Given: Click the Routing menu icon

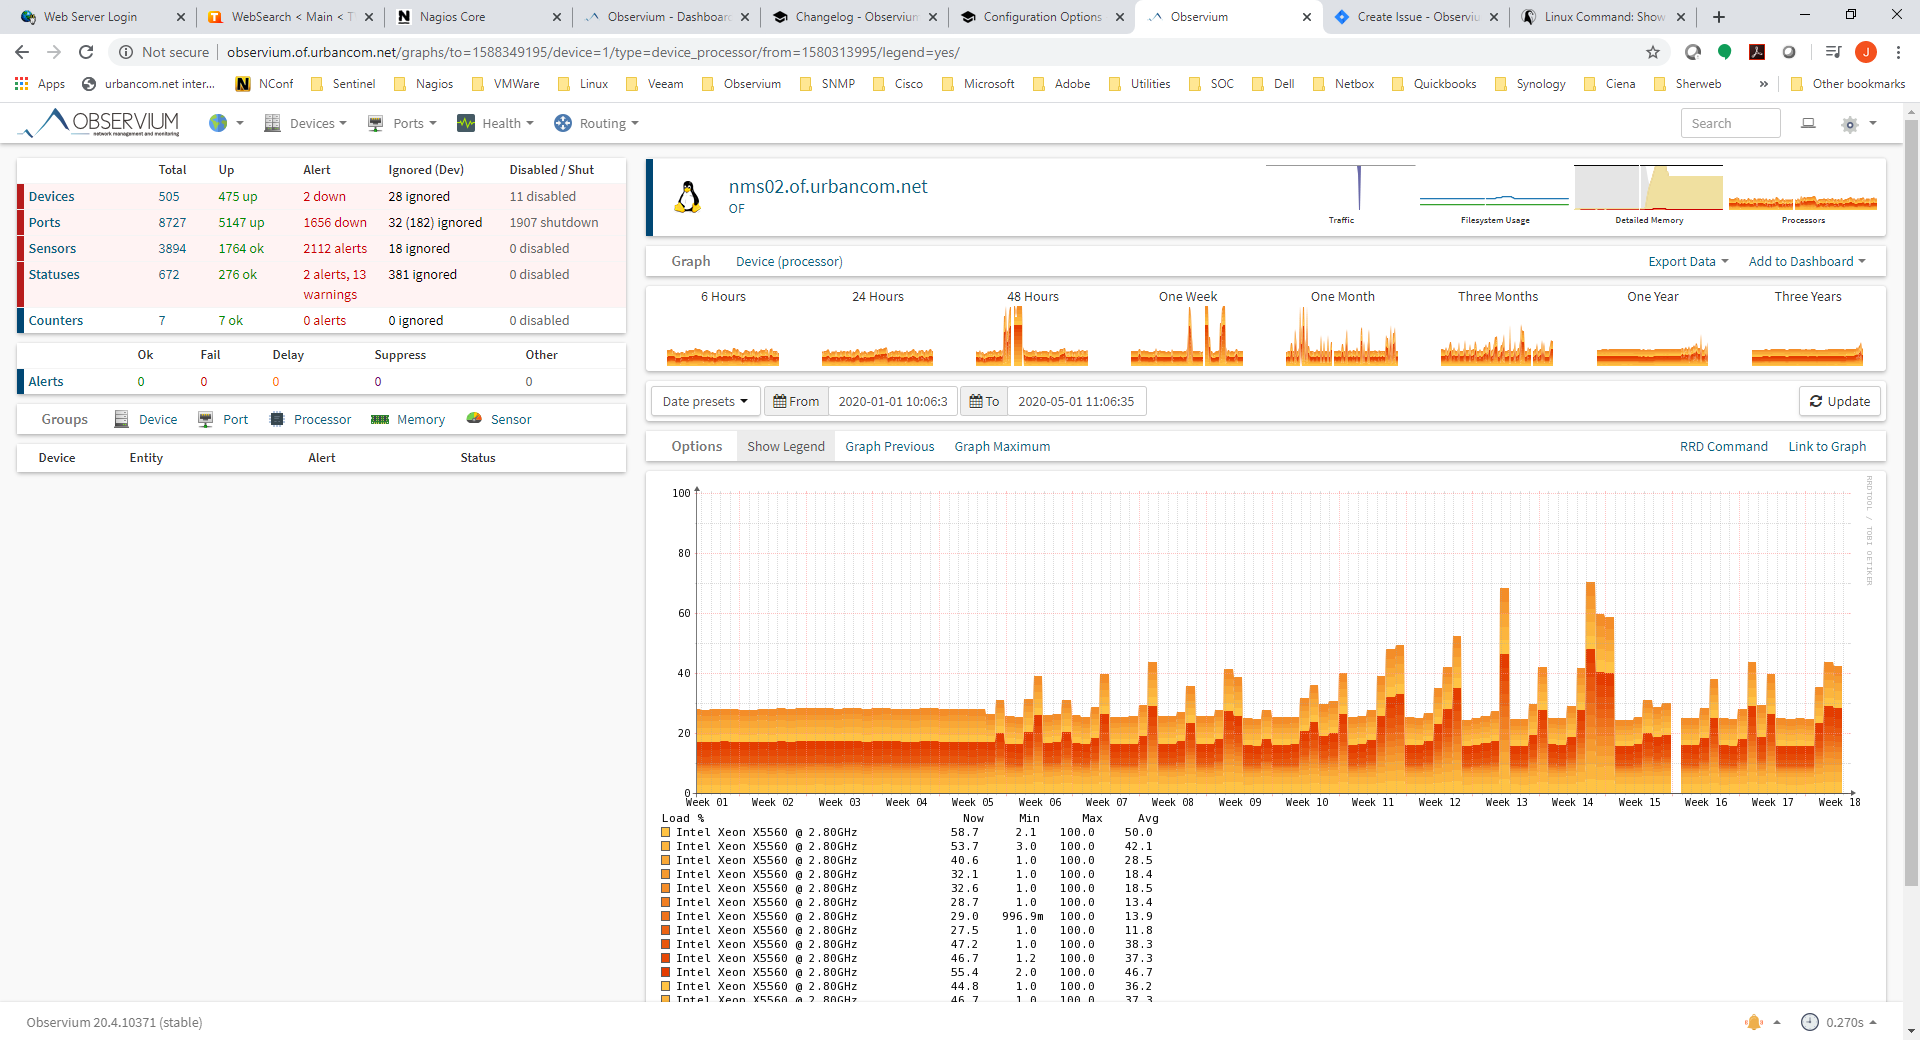Looking at the screenshot, I should click(x=563, y=123).
